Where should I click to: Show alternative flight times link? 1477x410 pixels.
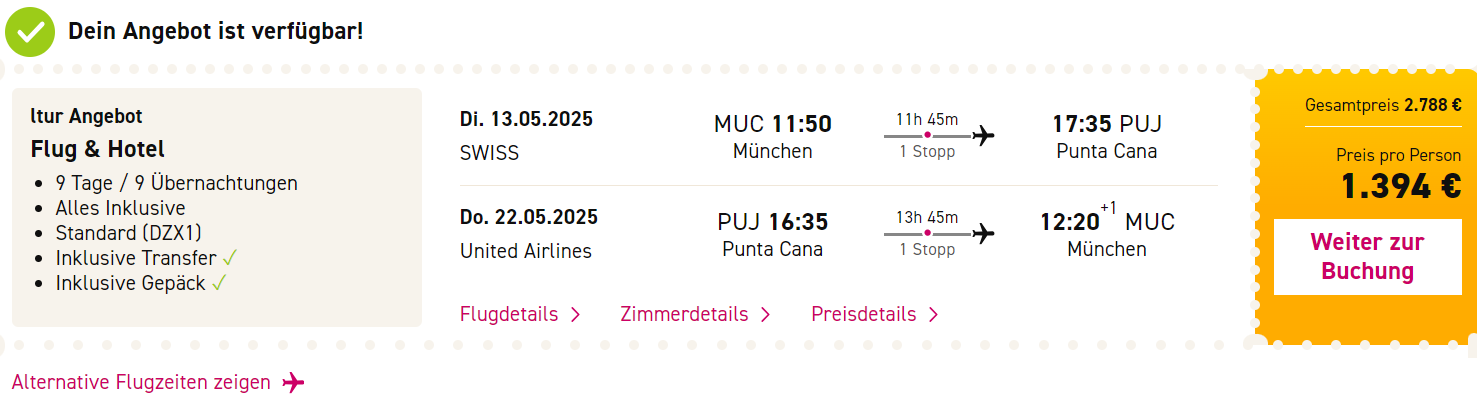(141, 382)
